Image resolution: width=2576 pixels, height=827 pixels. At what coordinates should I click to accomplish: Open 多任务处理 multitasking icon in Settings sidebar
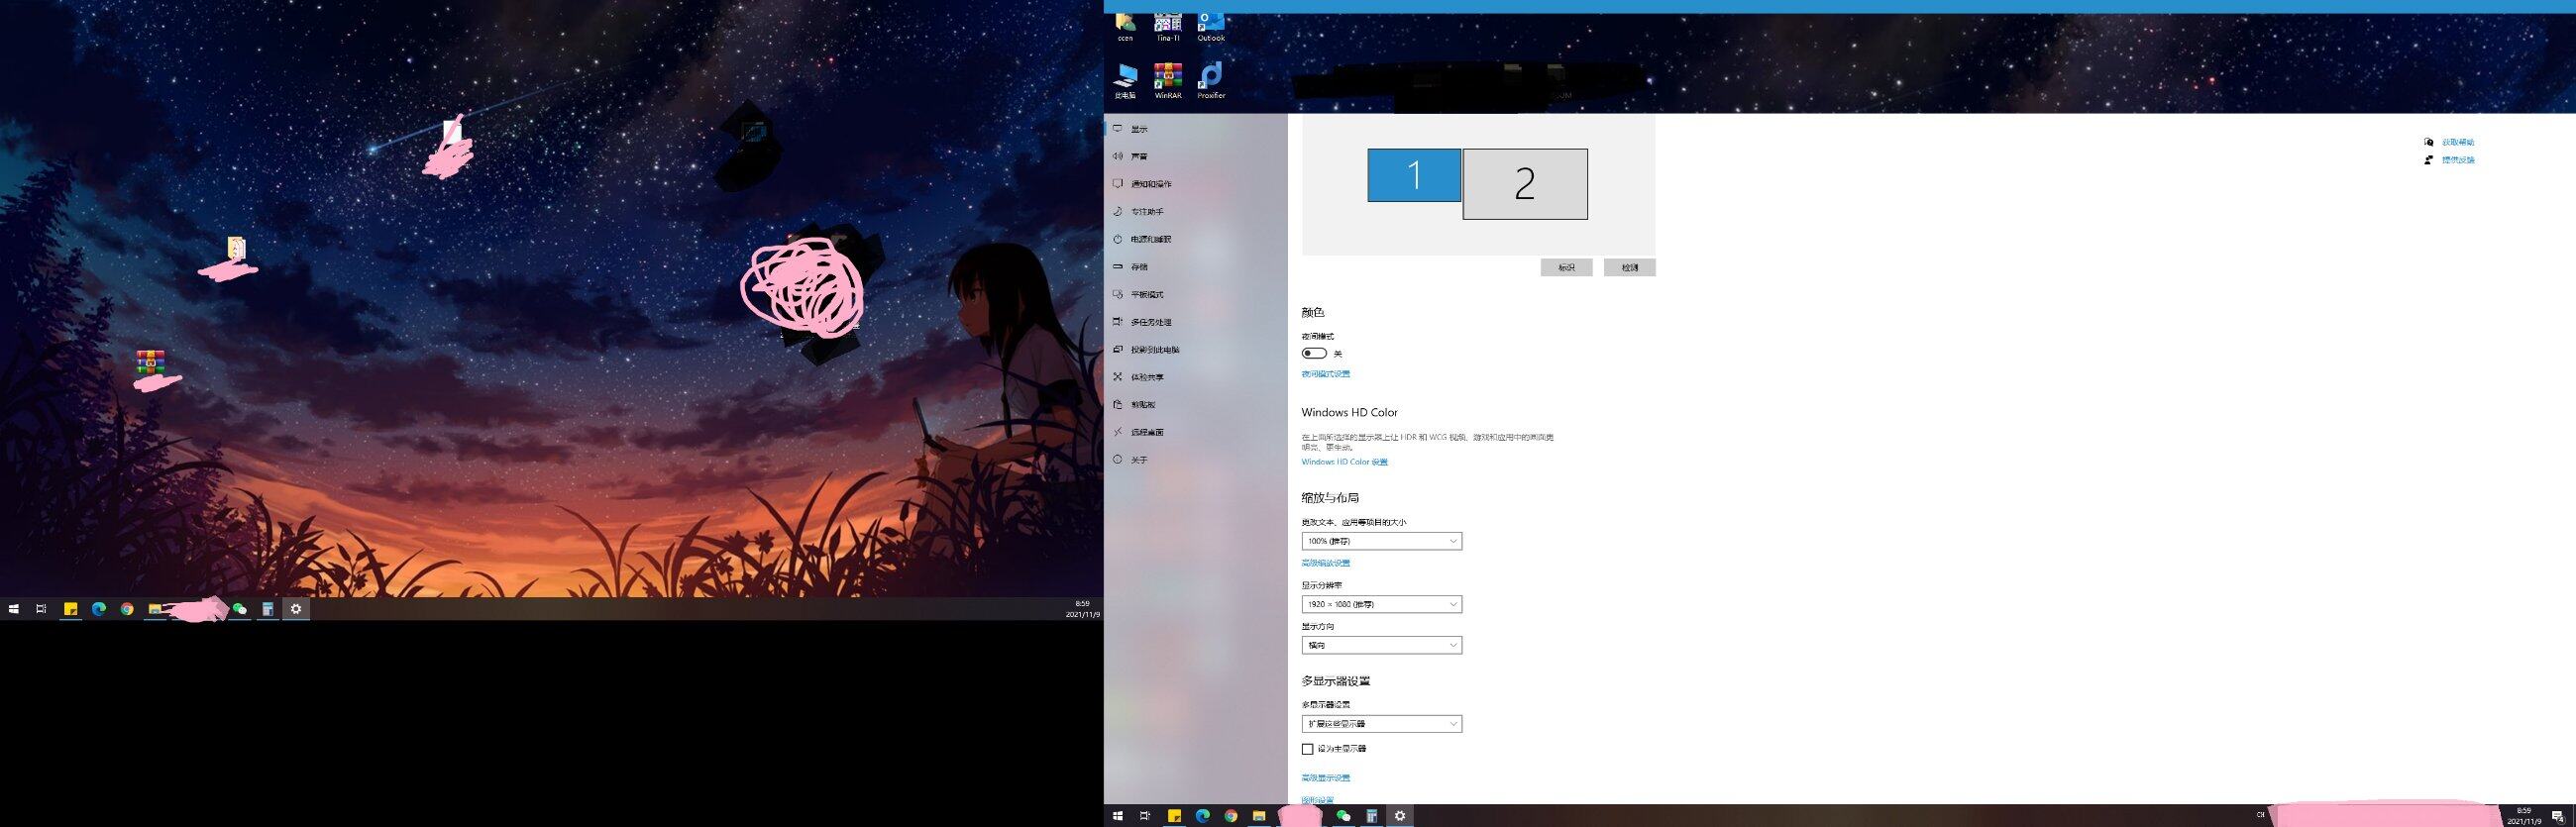[1118, 322]
